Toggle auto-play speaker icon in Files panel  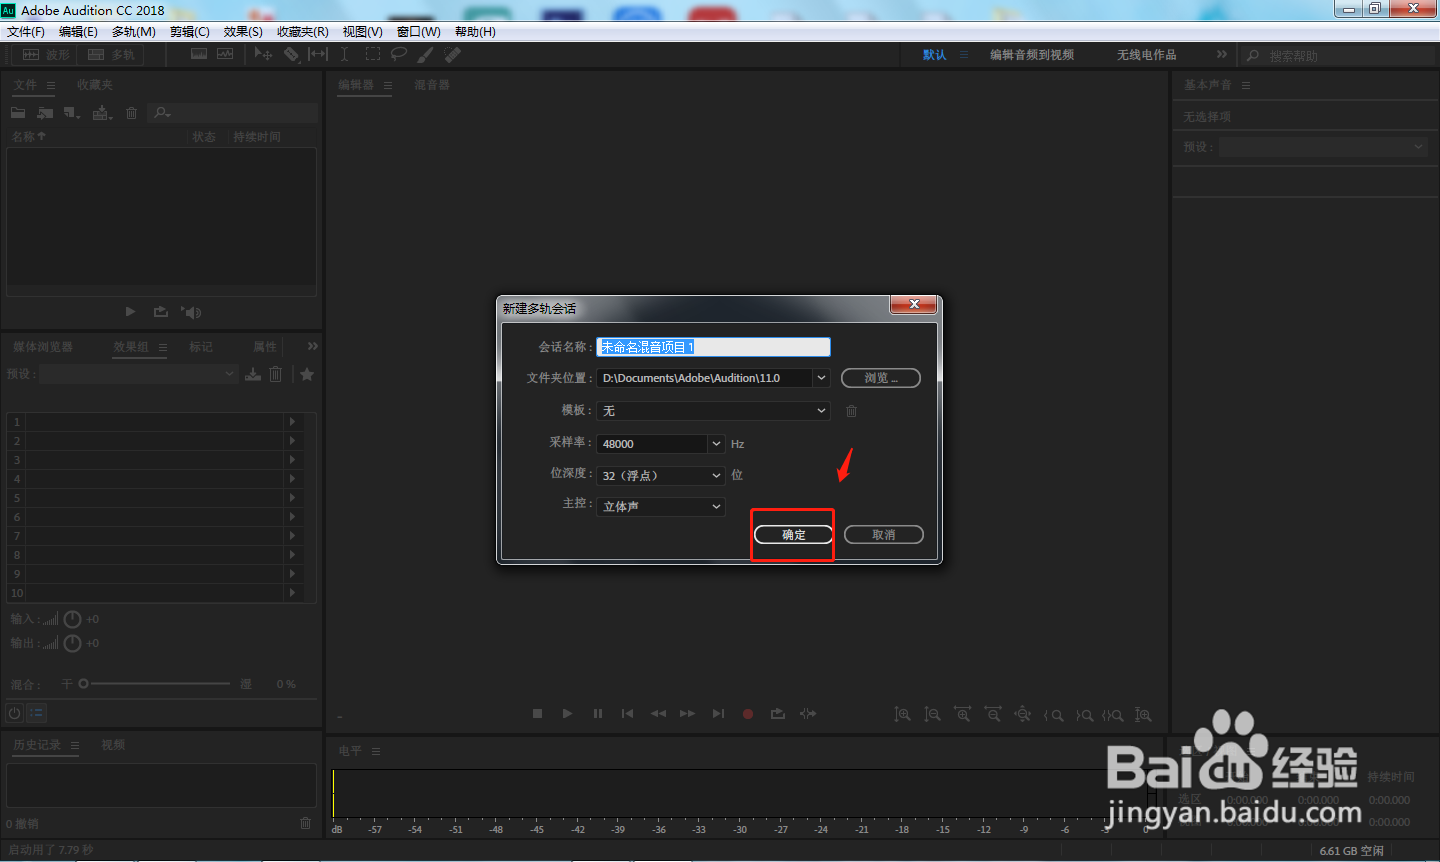click(x=191, y=312)
